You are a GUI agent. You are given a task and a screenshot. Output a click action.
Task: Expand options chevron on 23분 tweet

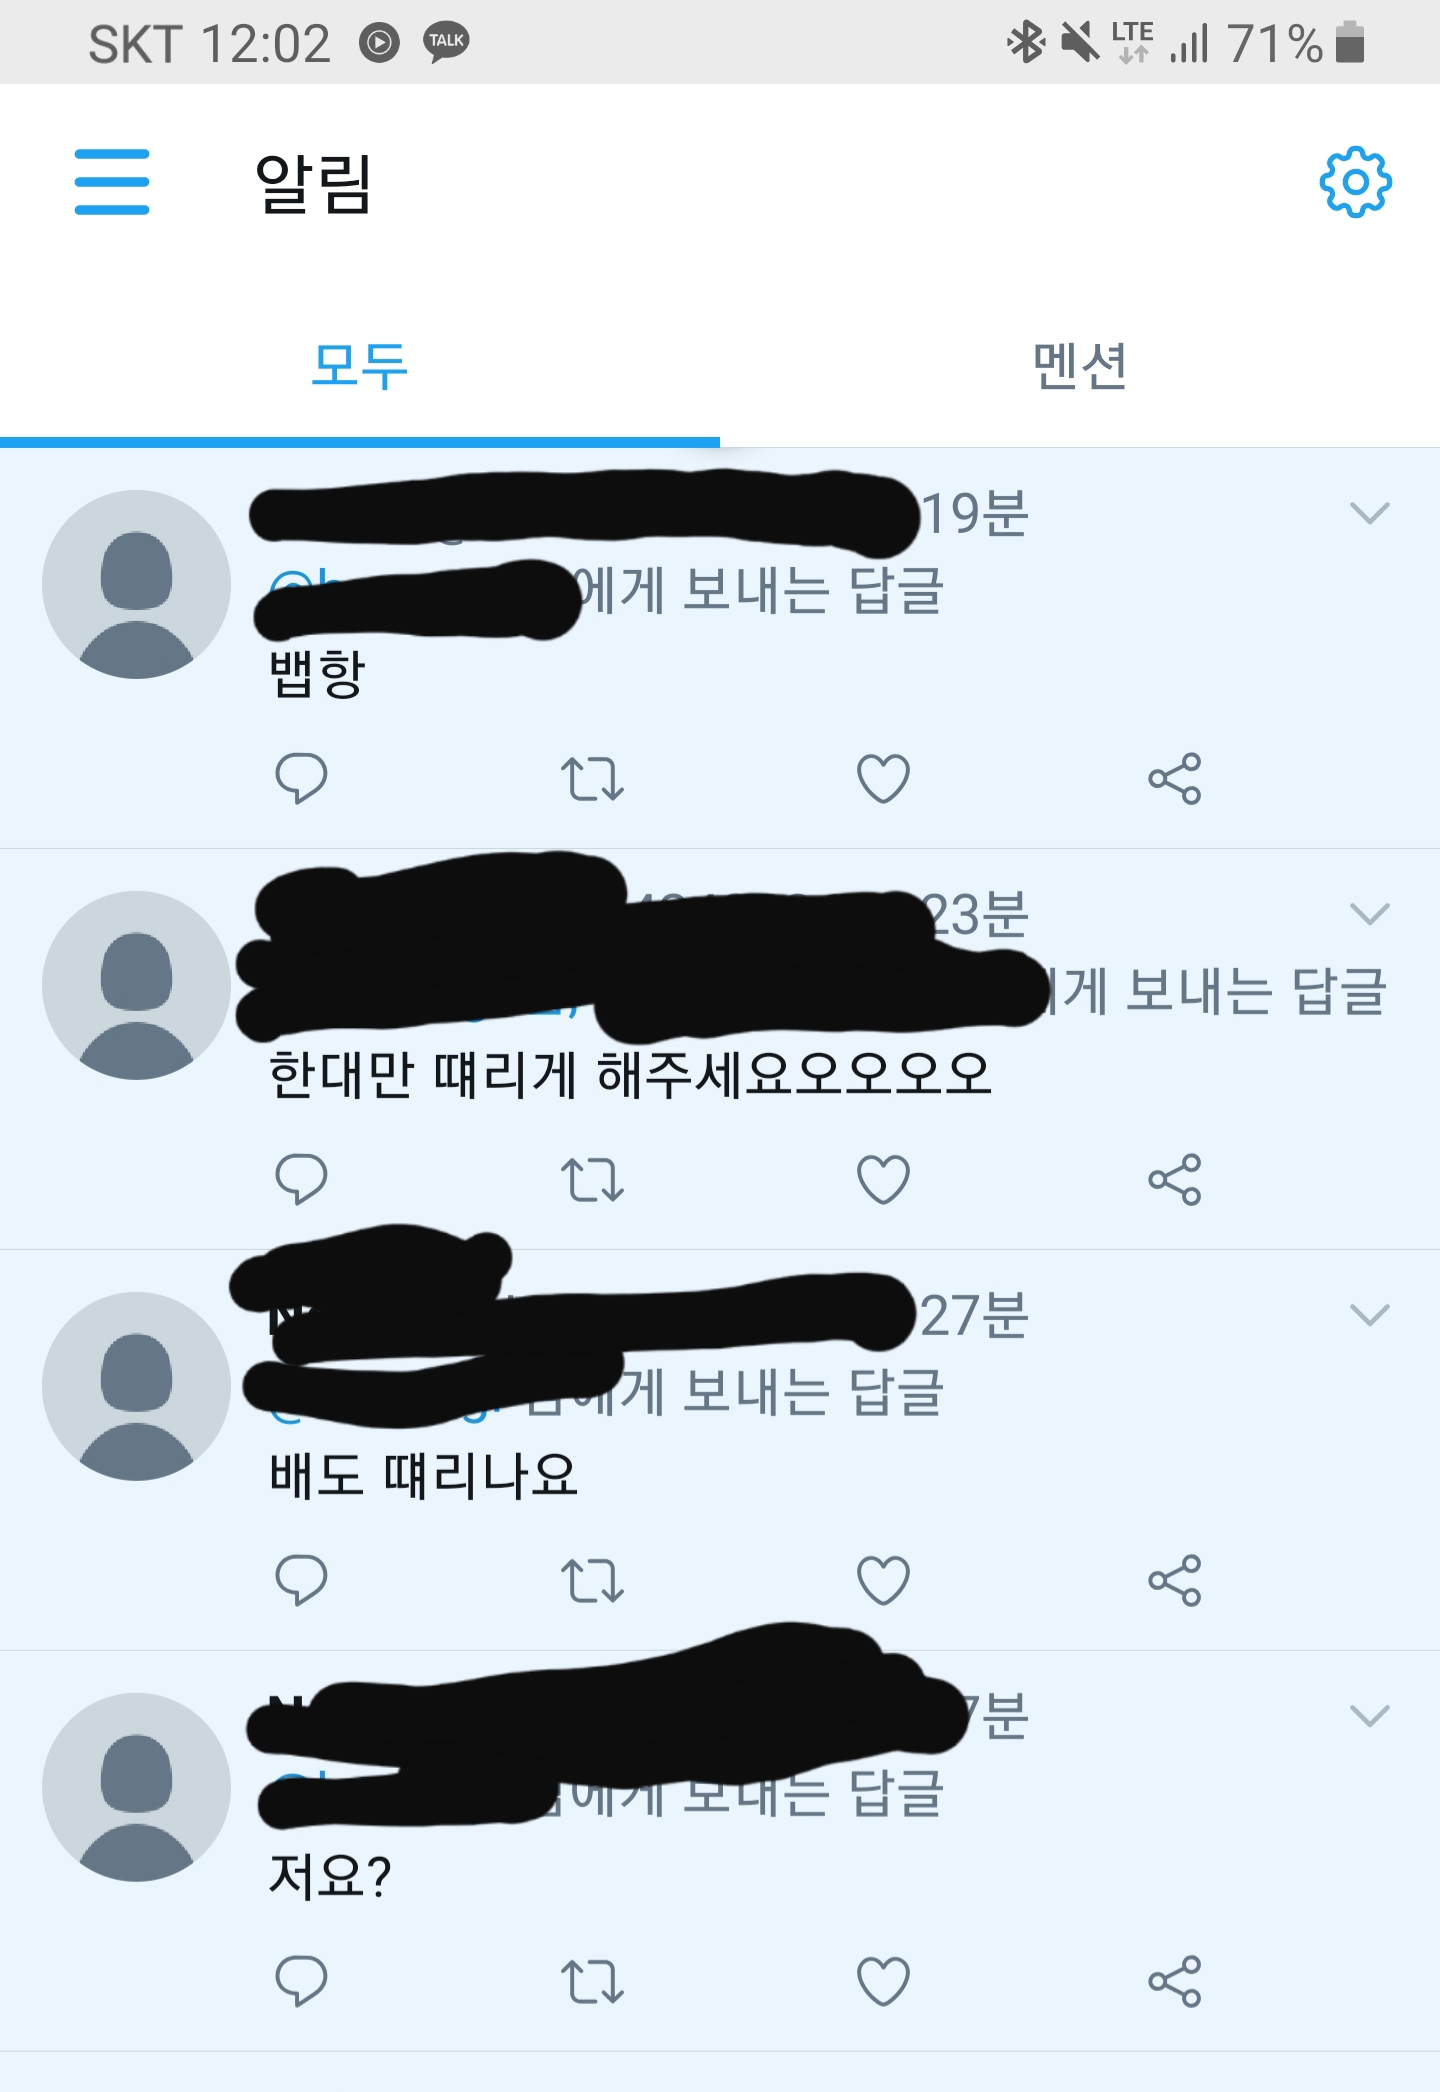coord(1369,914)
